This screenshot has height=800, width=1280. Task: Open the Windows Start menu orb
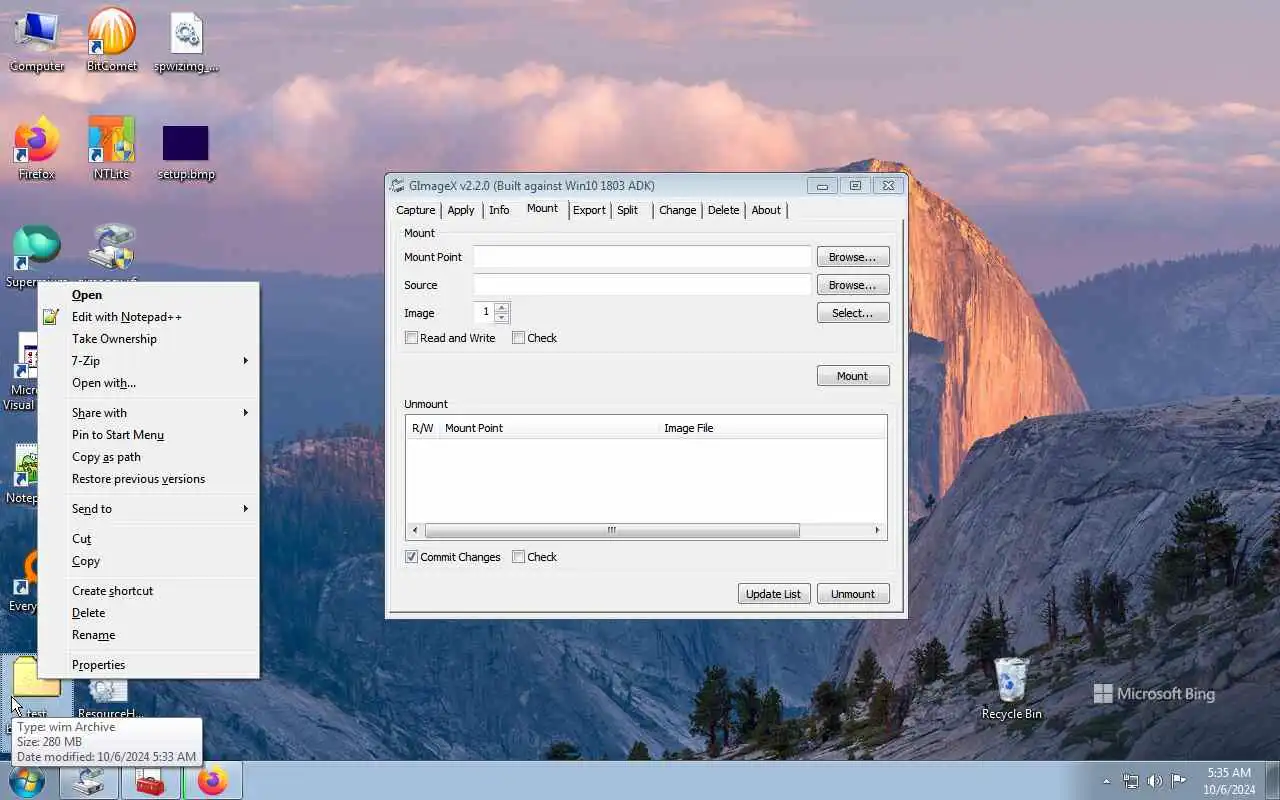27,780
